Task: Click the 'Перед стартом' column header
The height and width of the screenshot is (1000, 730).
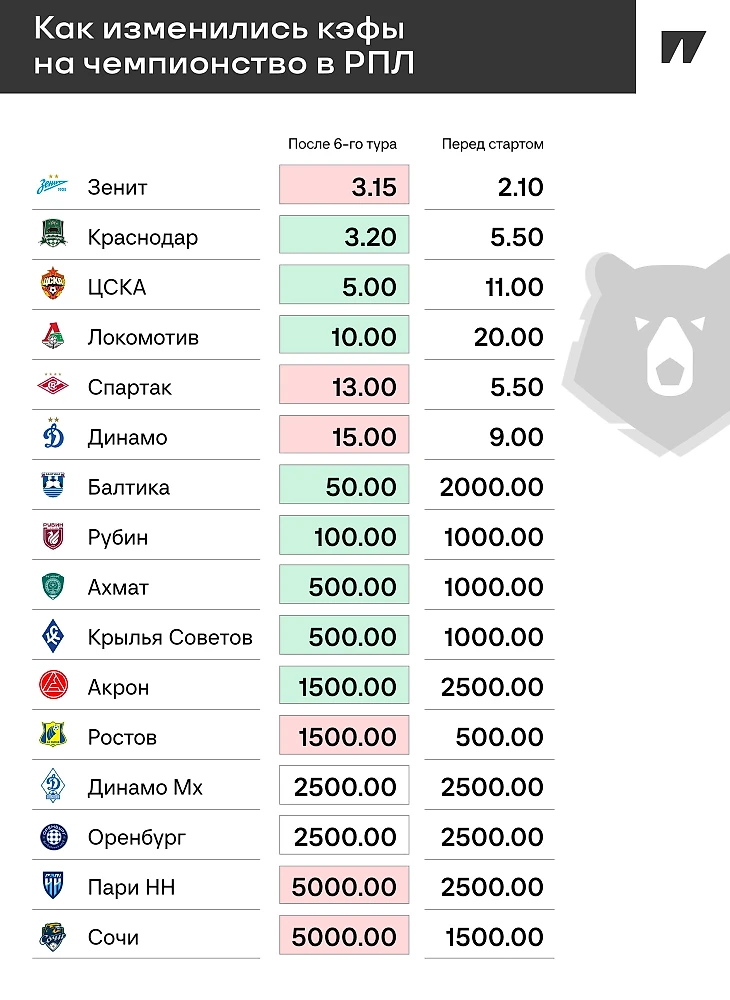Action: (x=492, y=144)
